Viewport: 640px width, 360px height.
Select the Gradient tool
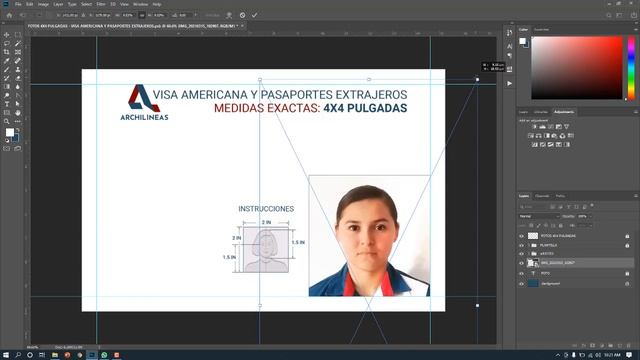coord(7,87)
